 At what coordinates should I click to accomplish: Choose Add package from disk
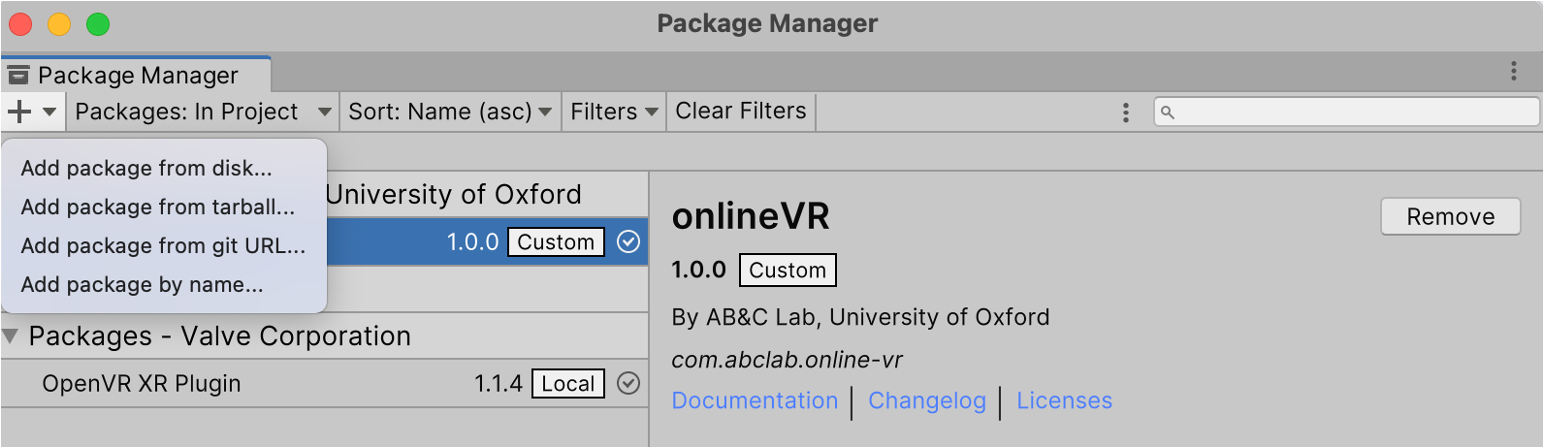(x=146, y=168)
